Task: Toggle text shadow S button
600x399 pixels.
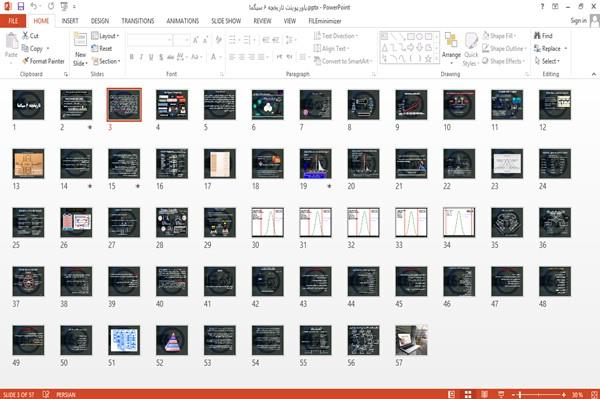Action: point(161,57)
